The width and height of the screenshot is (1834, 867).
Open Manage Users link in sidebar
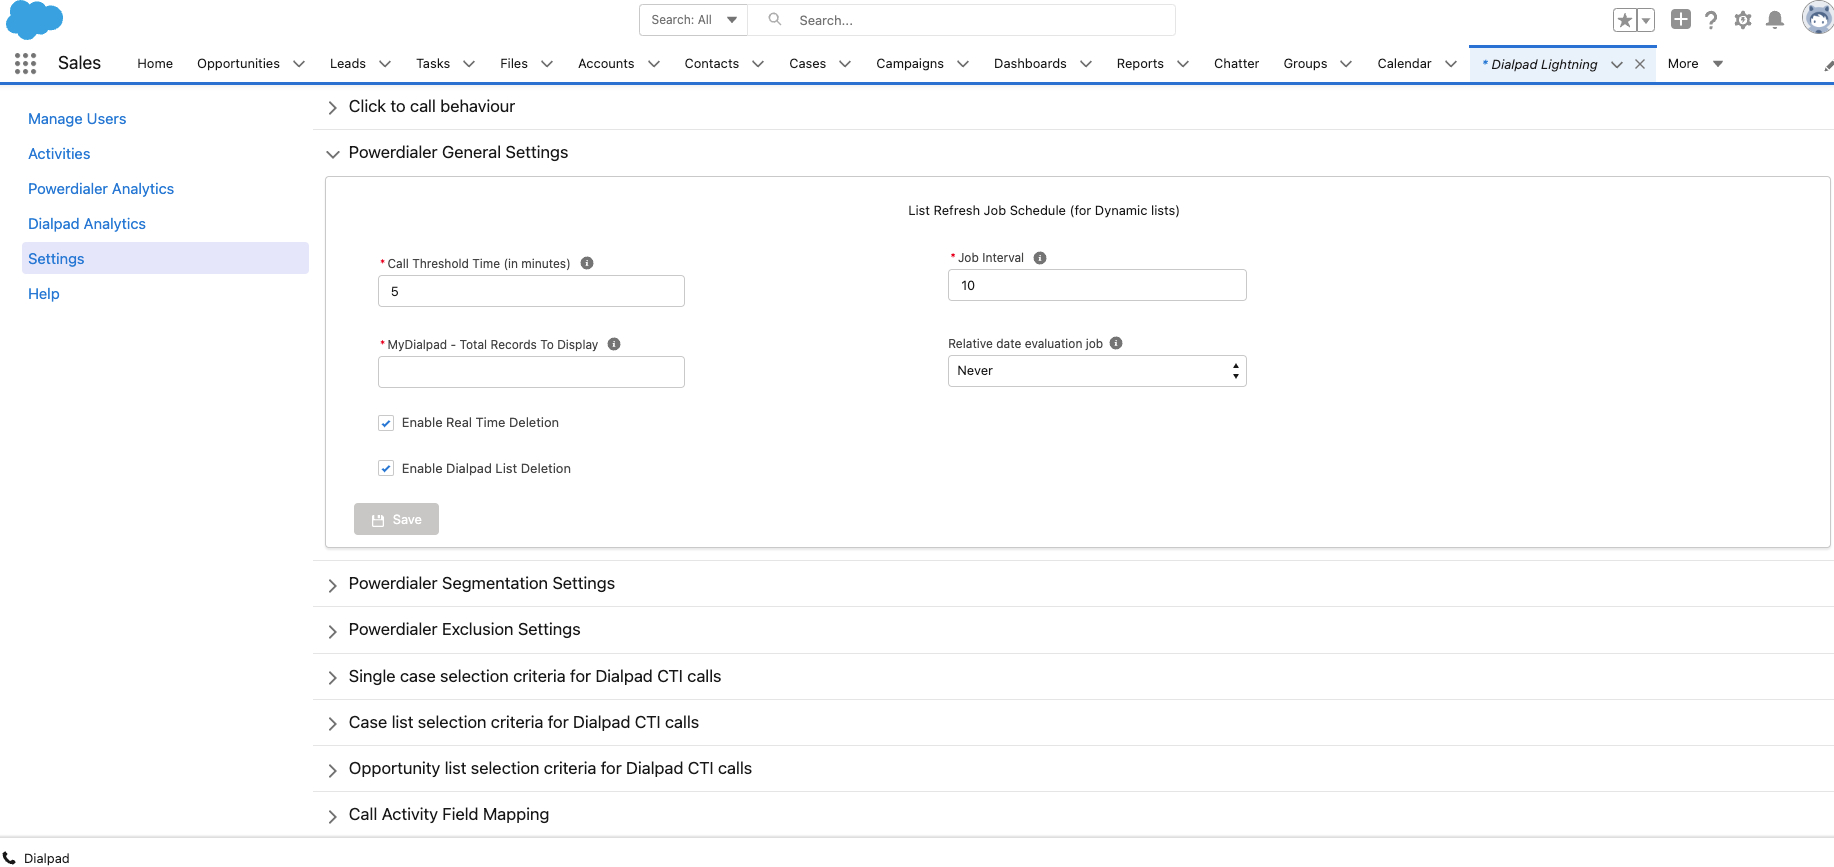(77, 119)
